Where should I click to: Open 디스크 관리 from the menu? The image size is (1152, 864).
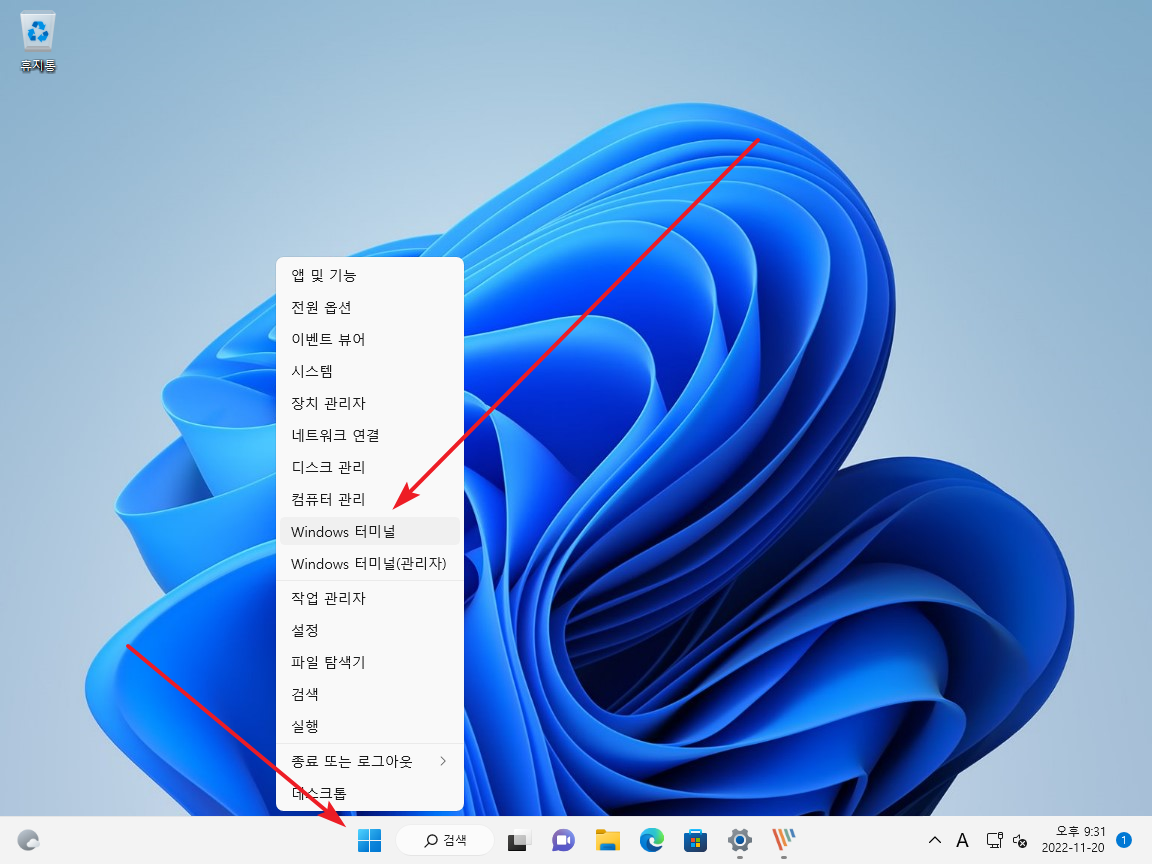[x=370, y=467]
